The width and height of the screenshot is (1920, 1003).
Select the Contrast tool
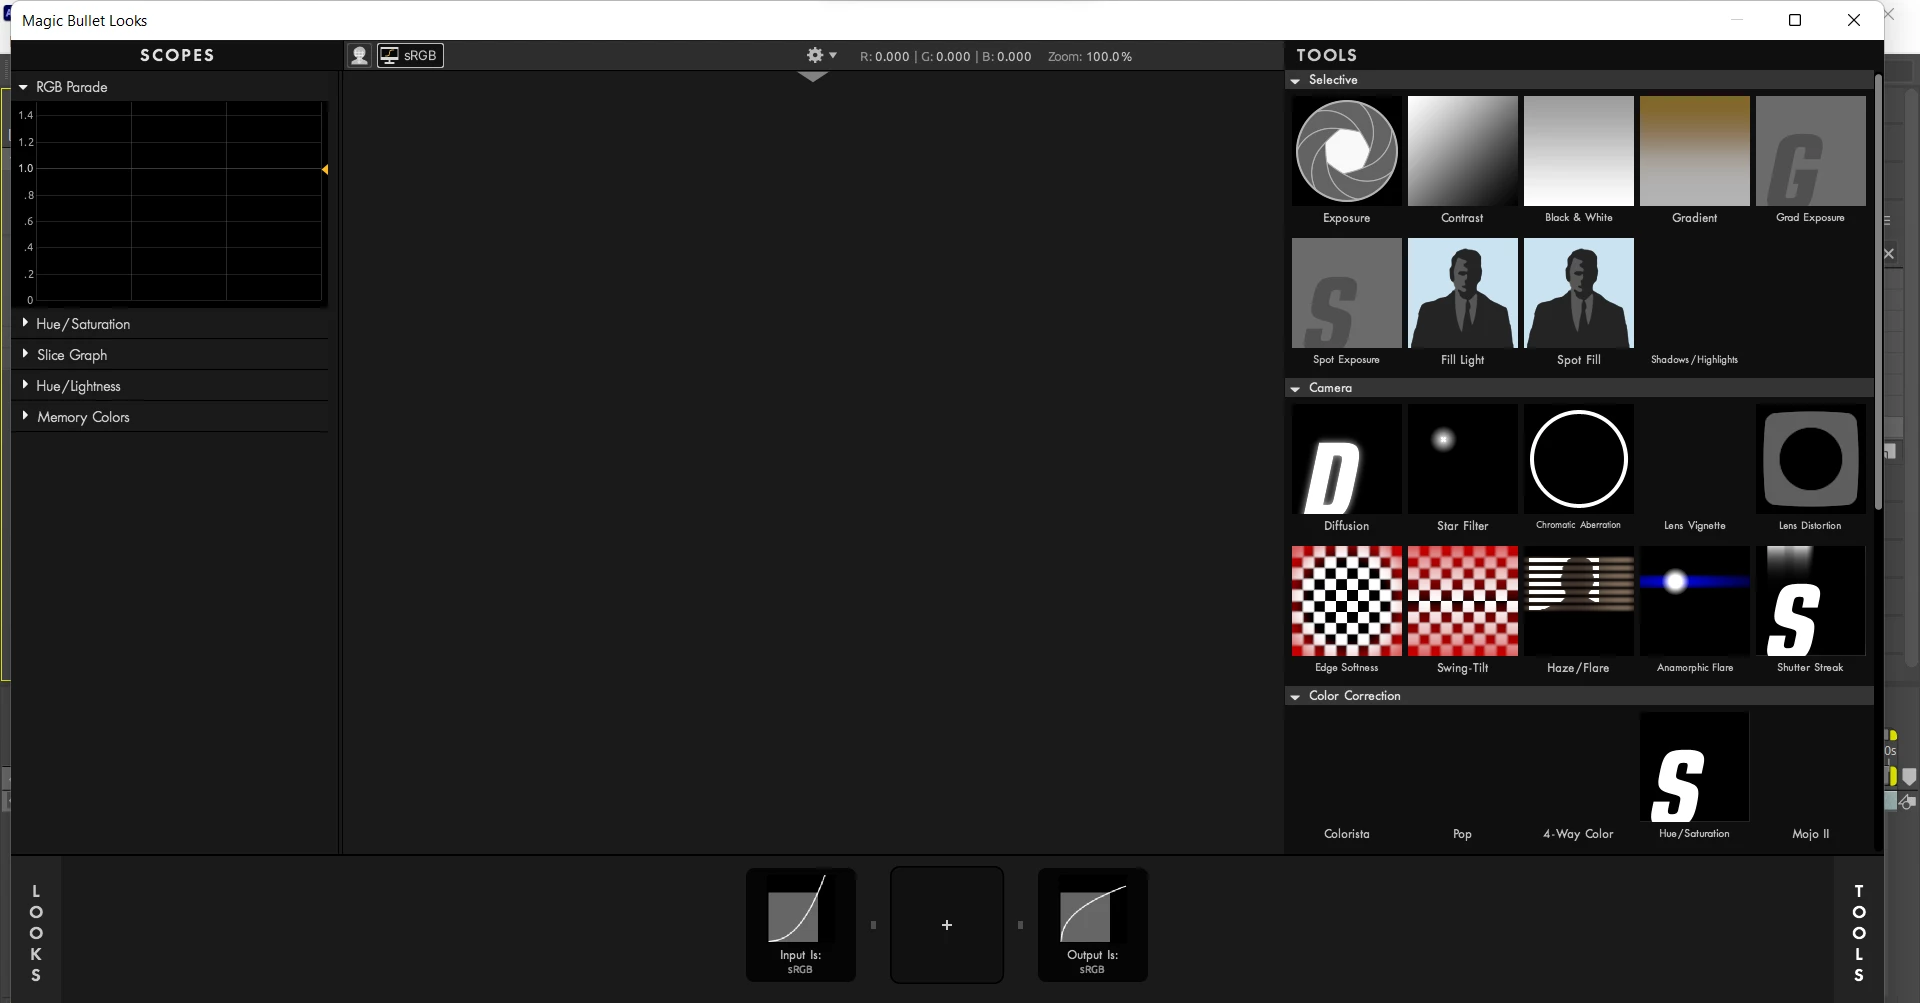click(1462, 160)
